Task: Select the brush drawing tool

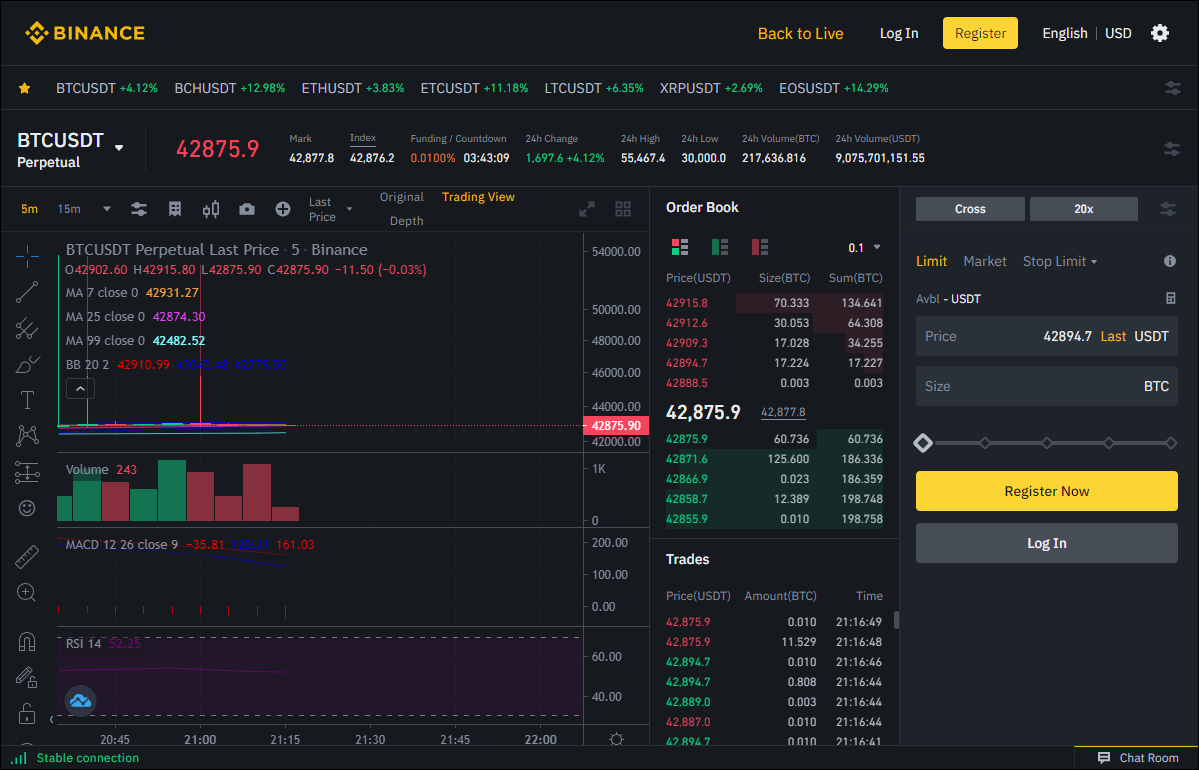Action: pyautogui.click(x=27, y=364)
